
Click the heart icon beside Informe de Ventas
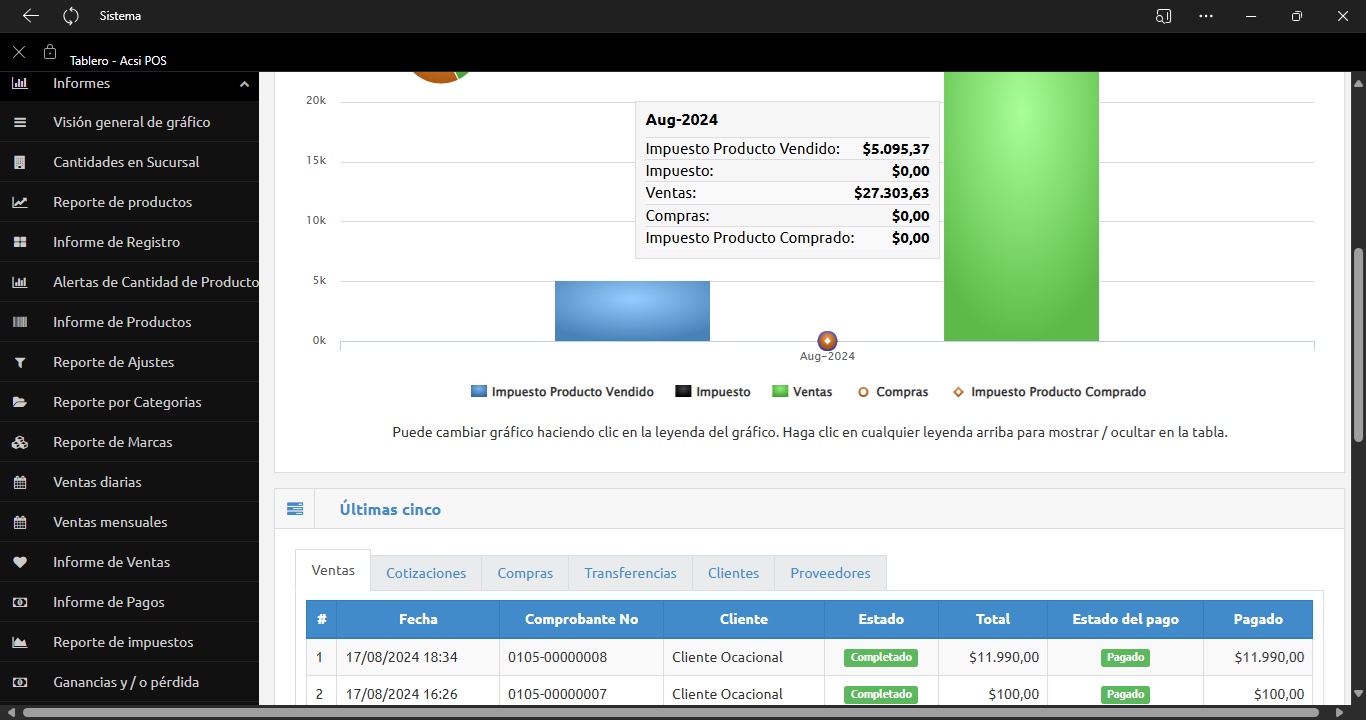(19, 562)
